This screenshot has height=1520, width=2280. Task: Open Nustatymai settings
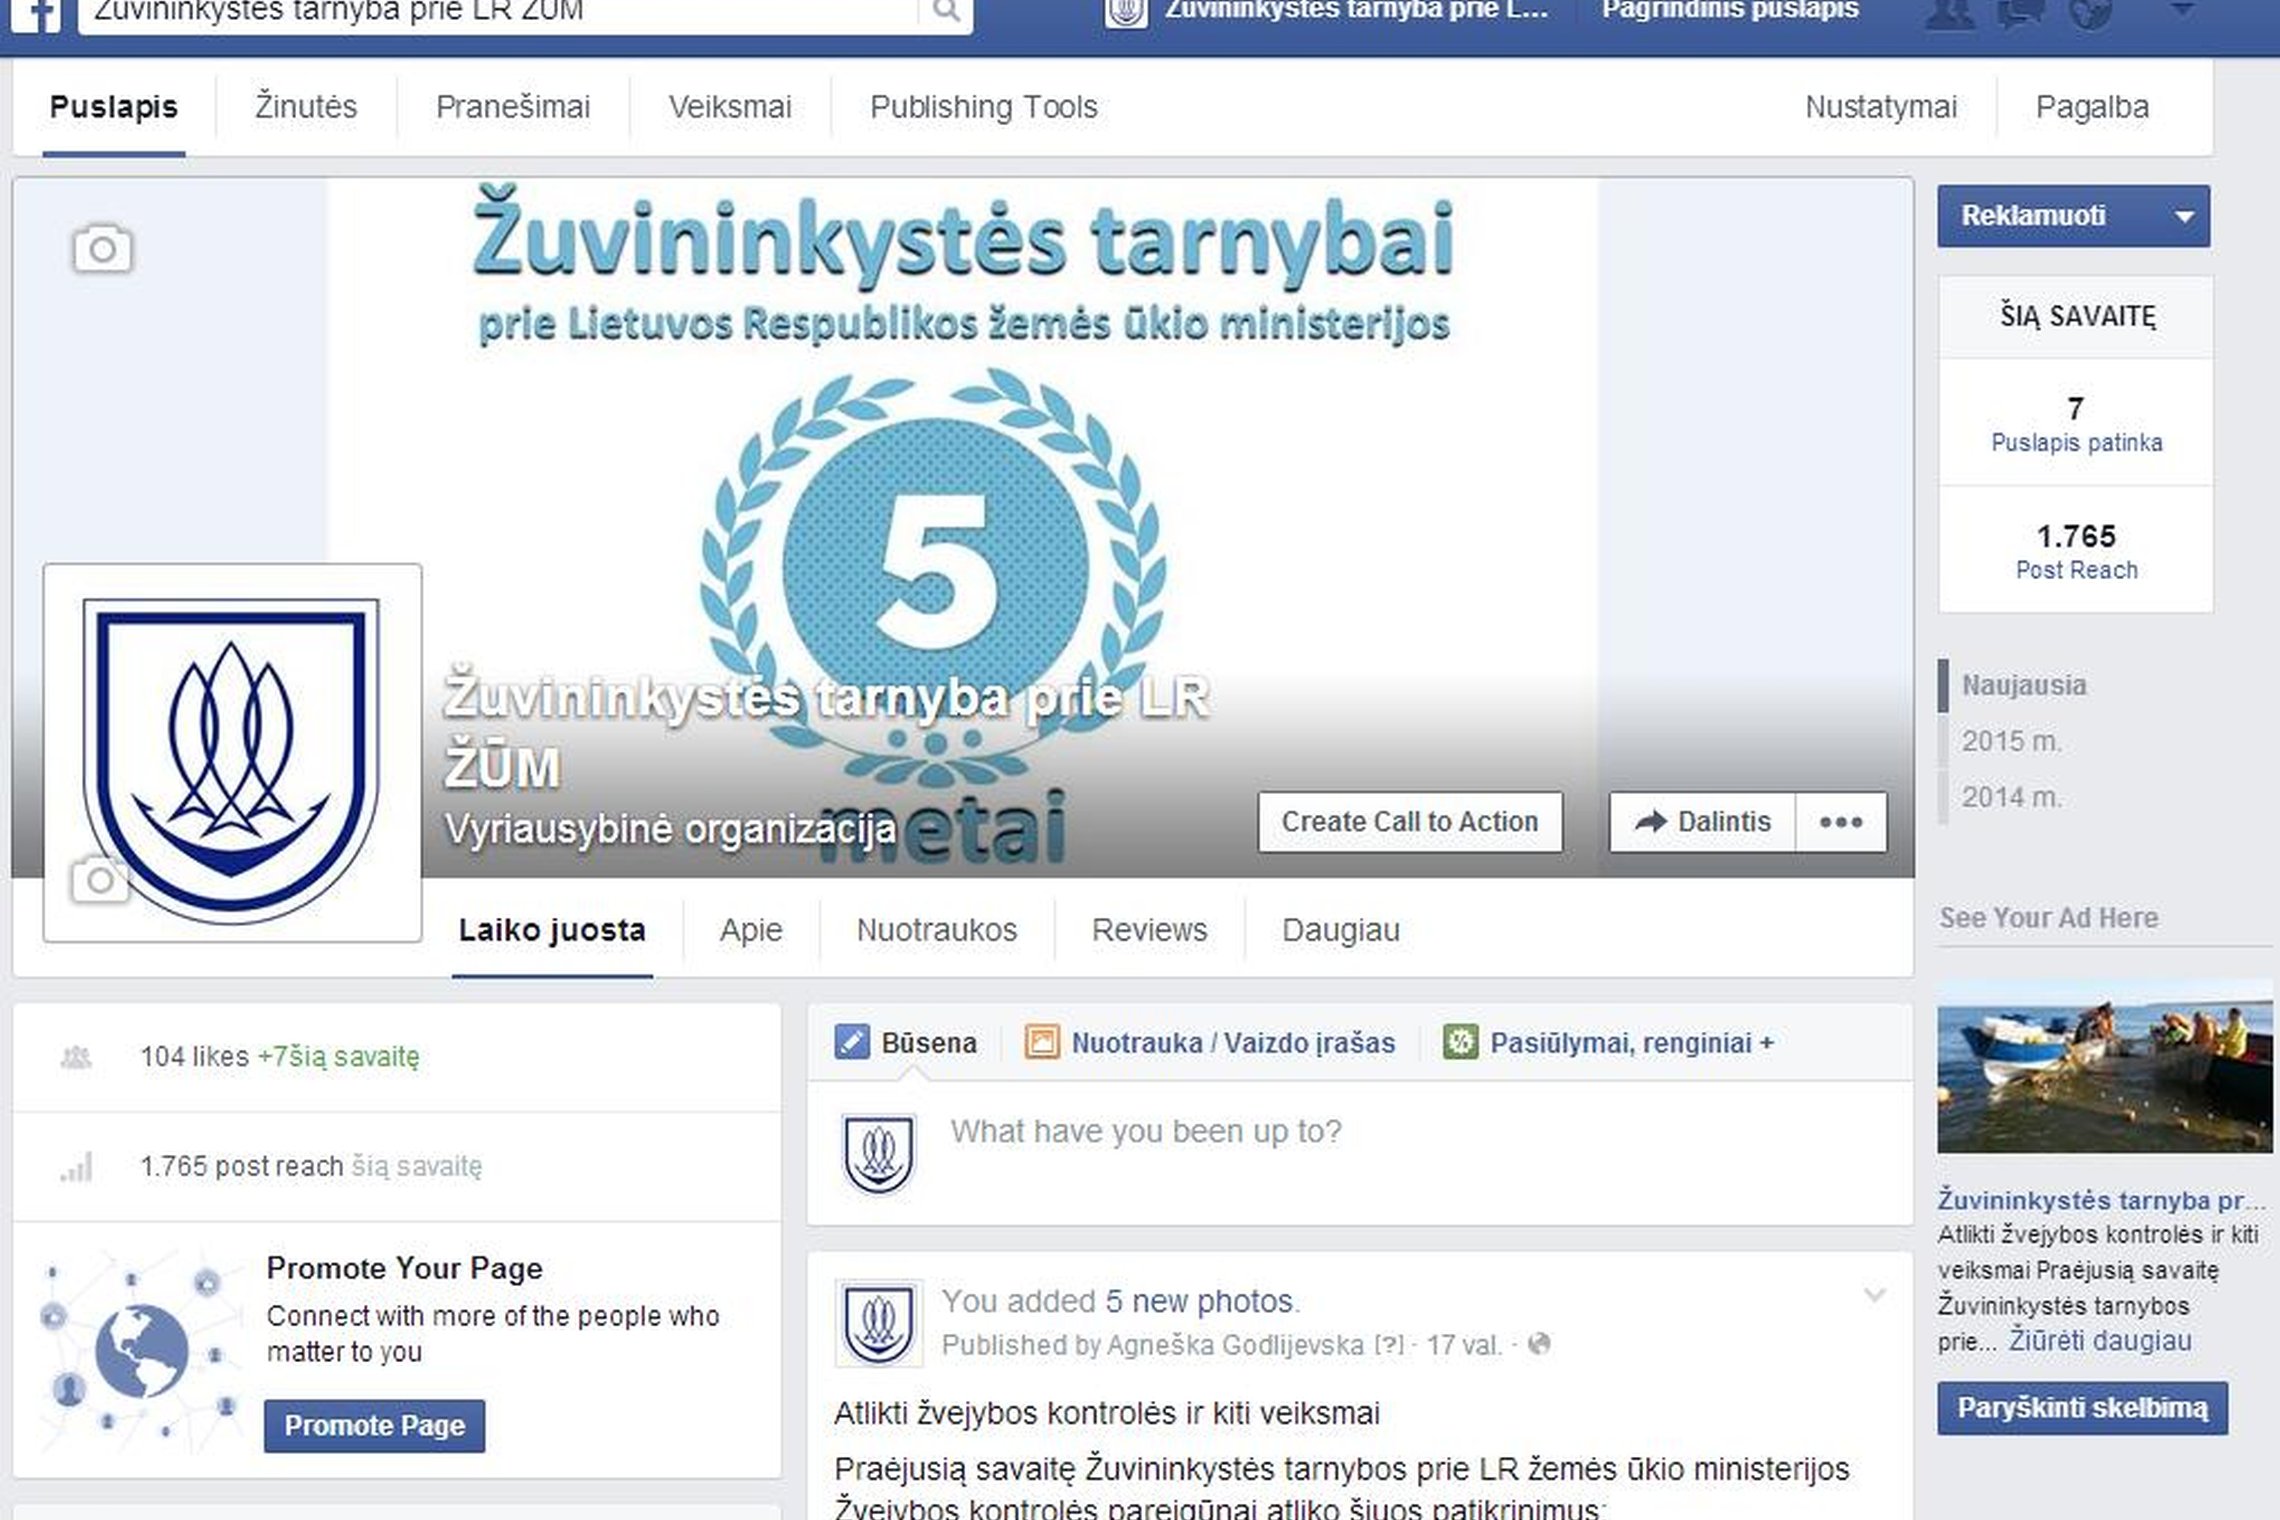coord(1881,107)
